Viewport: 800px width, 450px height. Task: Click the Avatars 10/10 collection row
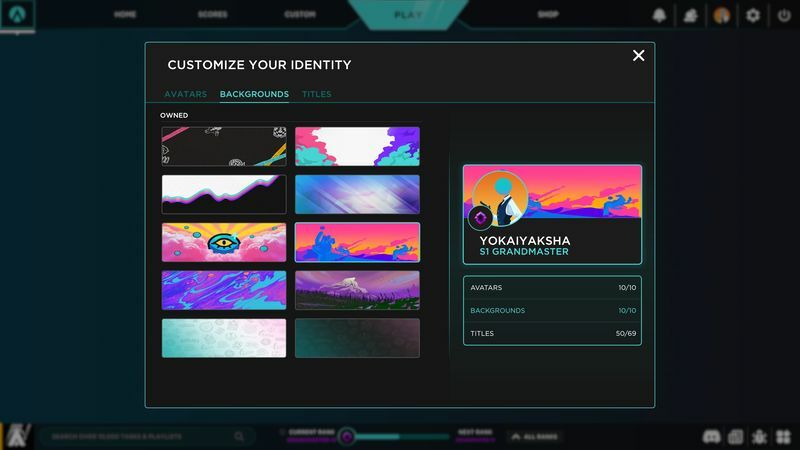[553, 288]
